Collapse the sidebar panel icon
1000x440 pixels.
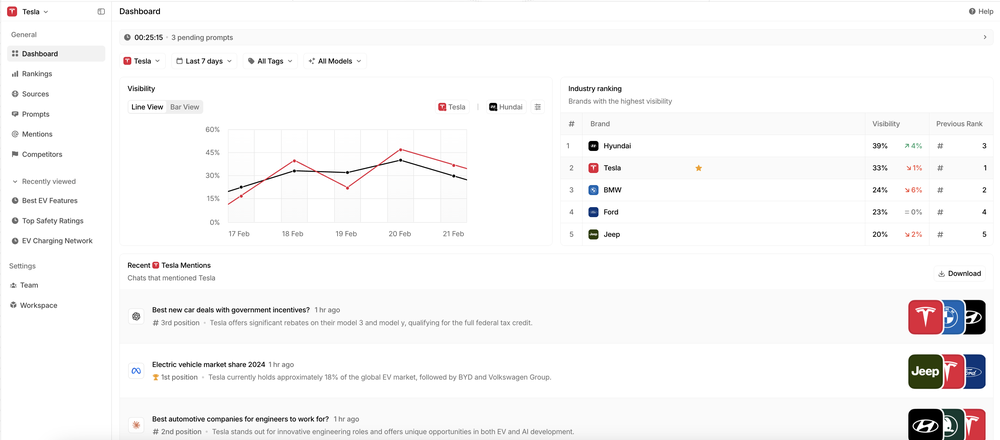[101, 11]
